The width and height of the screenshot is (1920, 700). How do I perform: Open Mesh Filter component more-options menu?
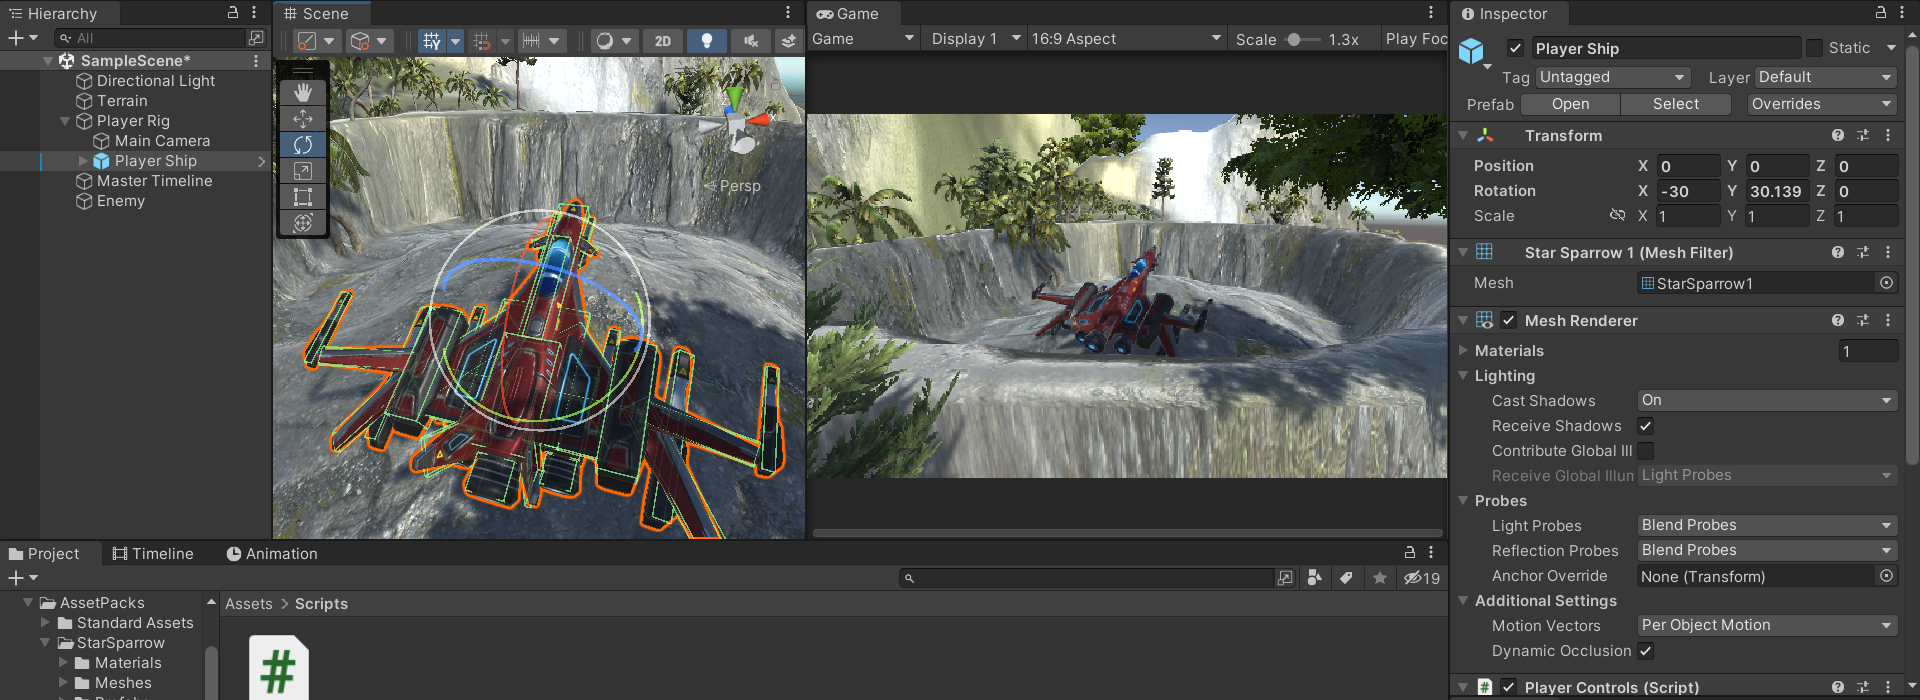click(x=1888, y=252)
